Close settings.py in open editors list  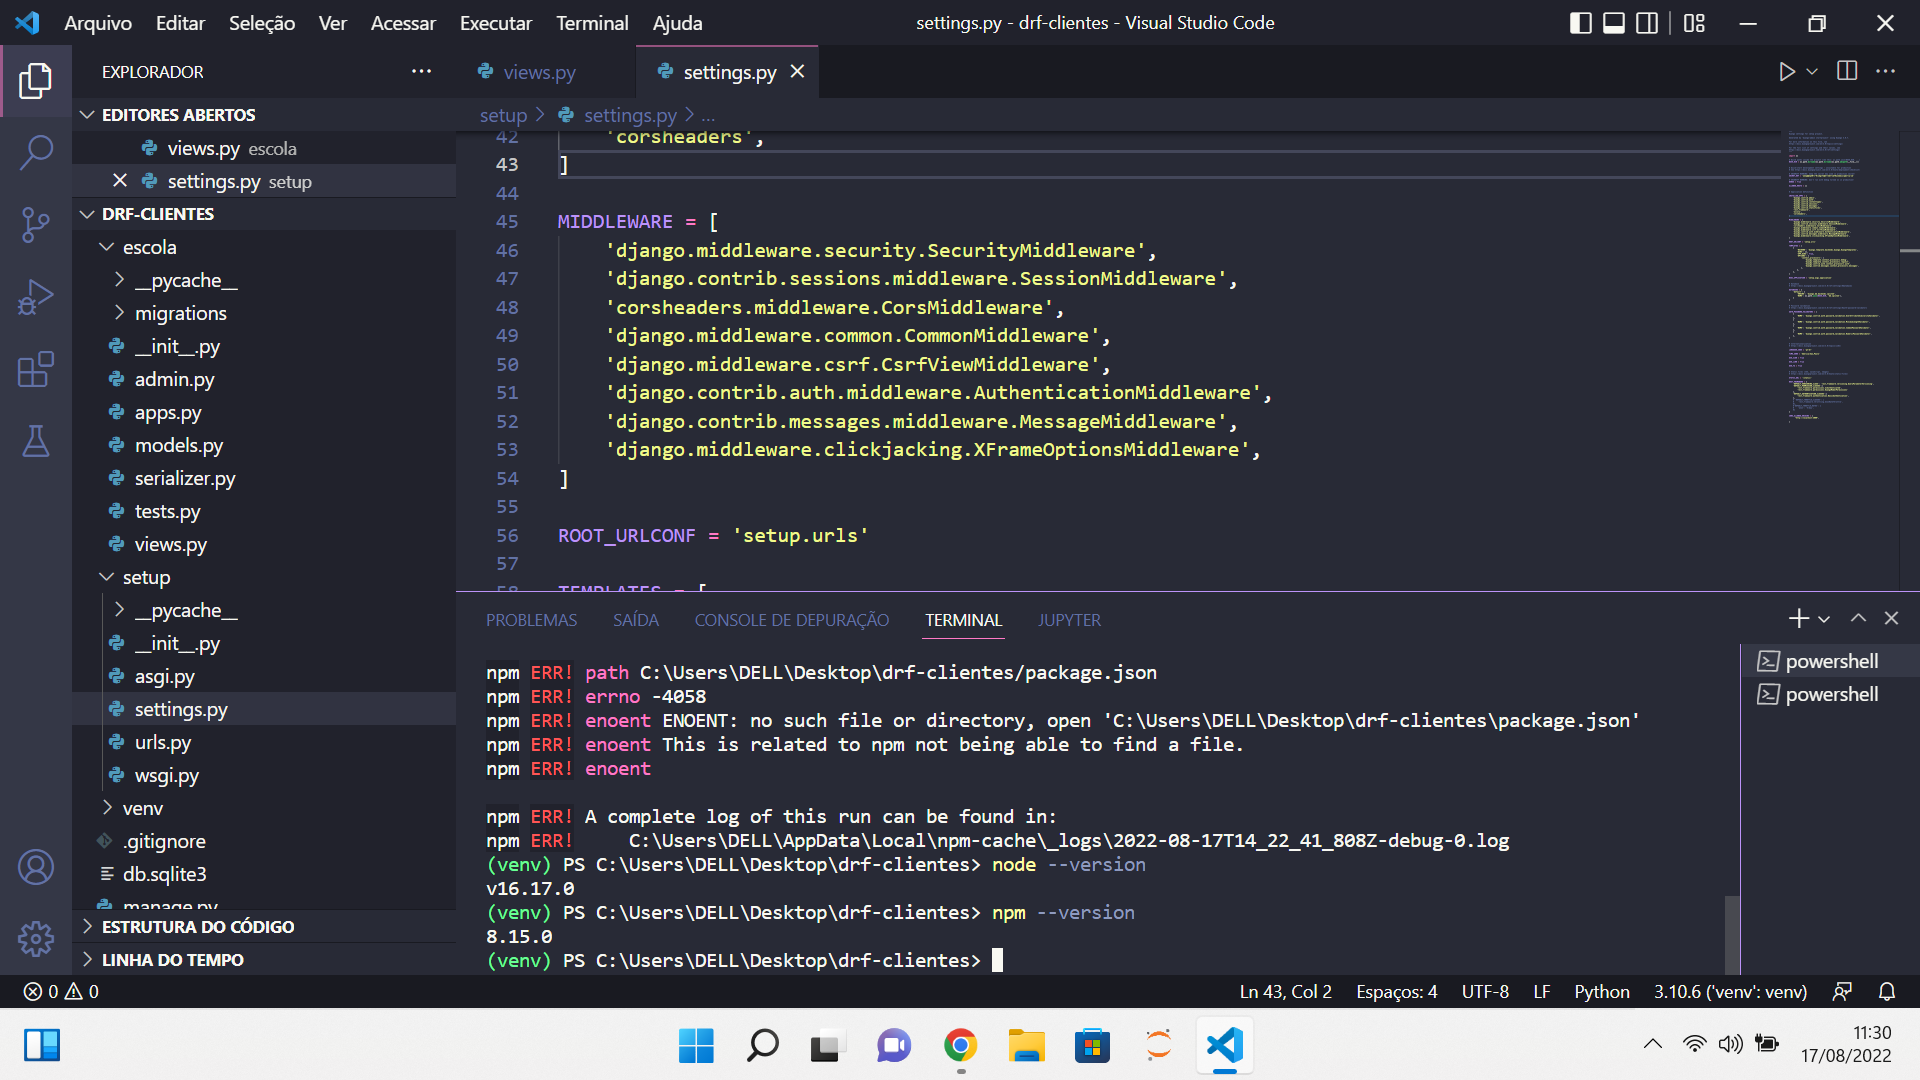coord(120,181)
